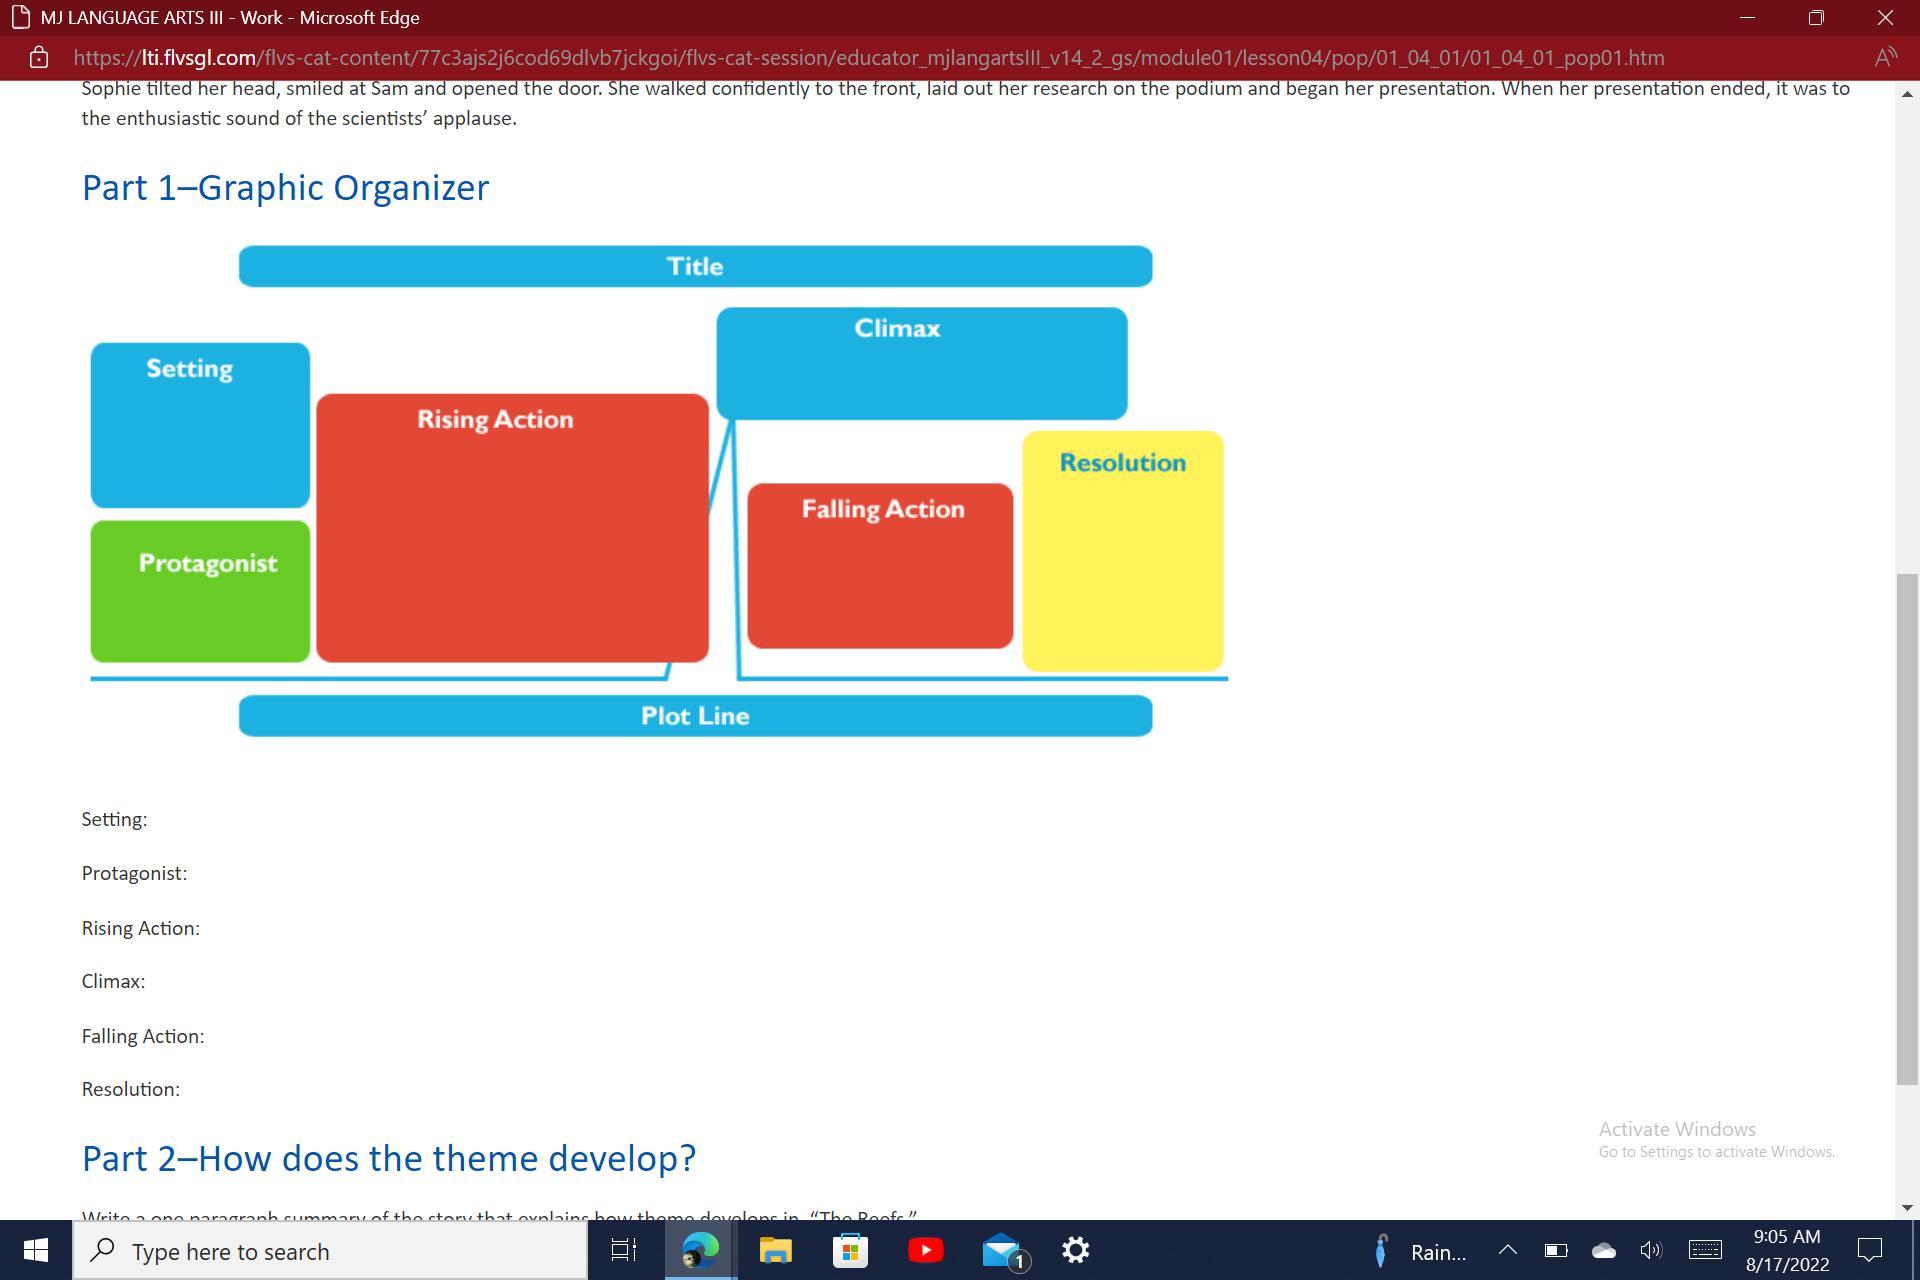This screenshot has width=1920, height=1280.
Task: Click the scrollbar up arrow
Action: pyautogui.click(x=1907, y=94)
